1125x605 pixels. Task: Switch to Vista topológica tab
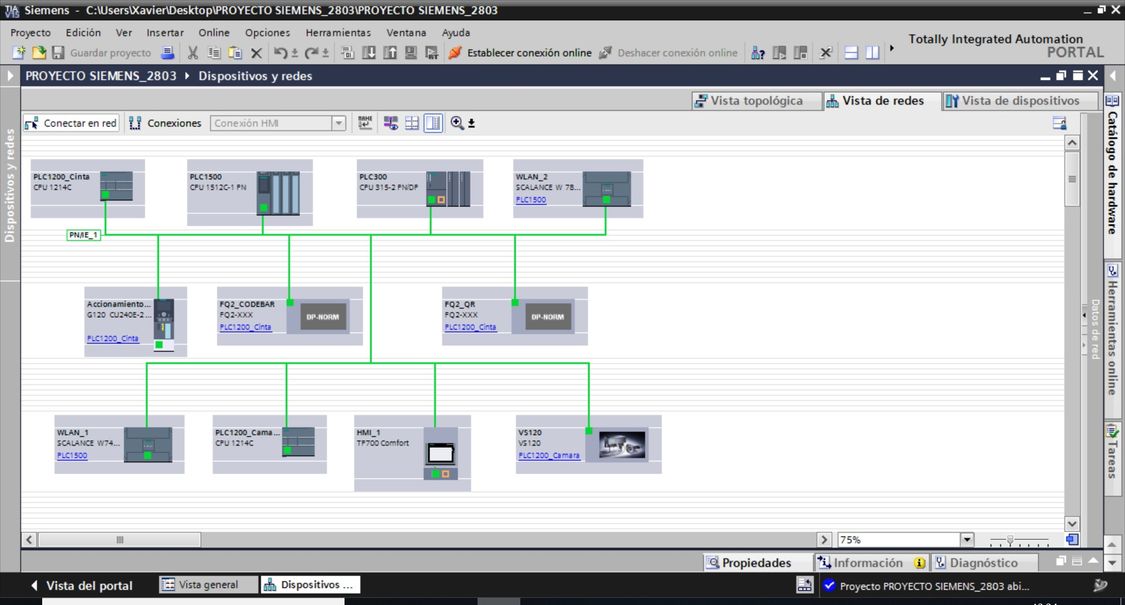[x=748, y=100]
